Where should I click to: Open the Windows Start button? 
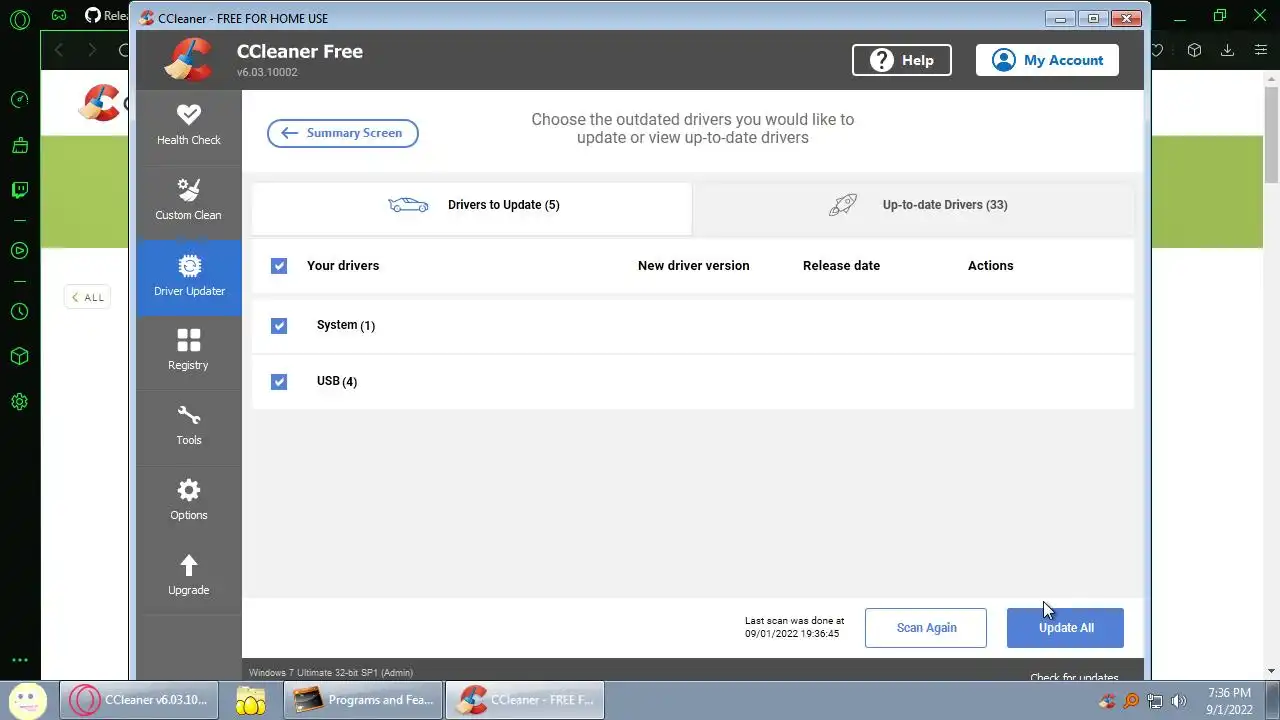tap(27, 700)
